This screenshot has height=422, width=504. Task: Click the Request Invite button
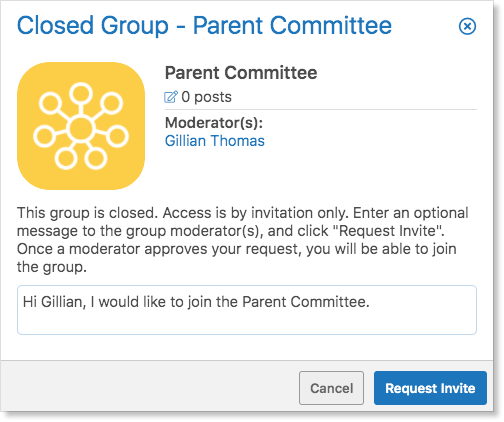[430, 388]
